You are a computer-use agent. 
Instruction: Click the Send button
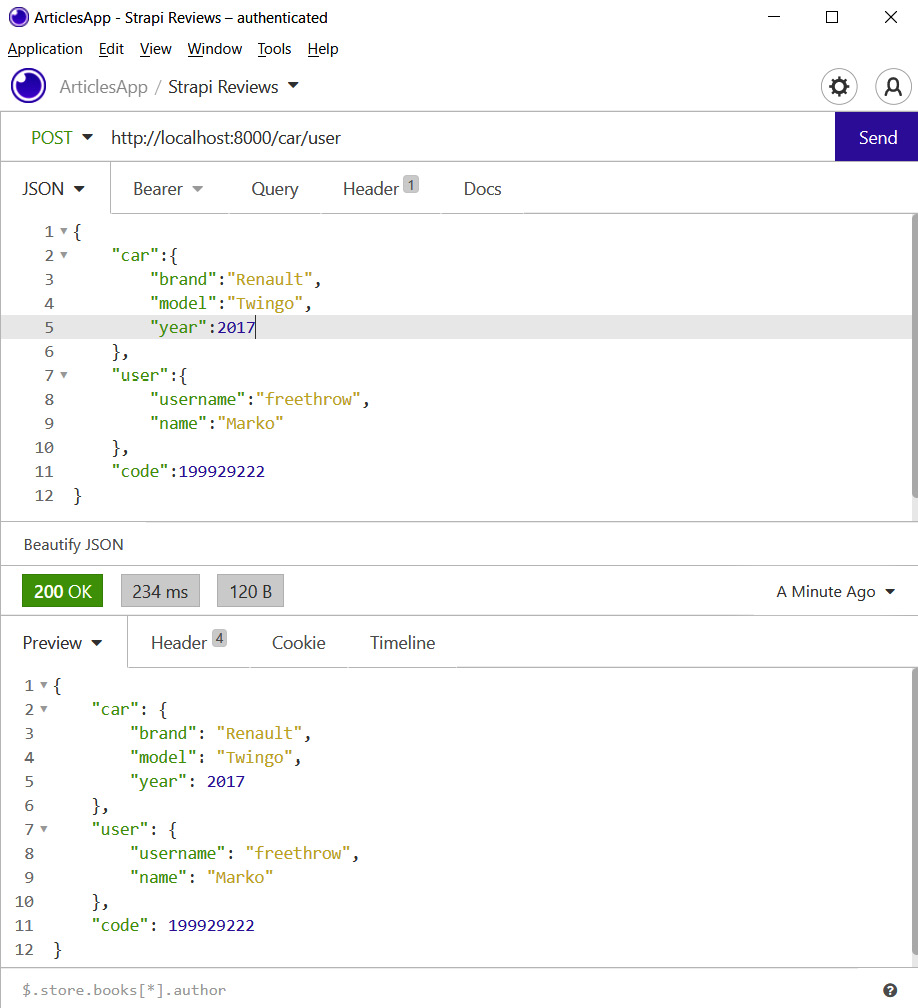[x=877, y=137]
